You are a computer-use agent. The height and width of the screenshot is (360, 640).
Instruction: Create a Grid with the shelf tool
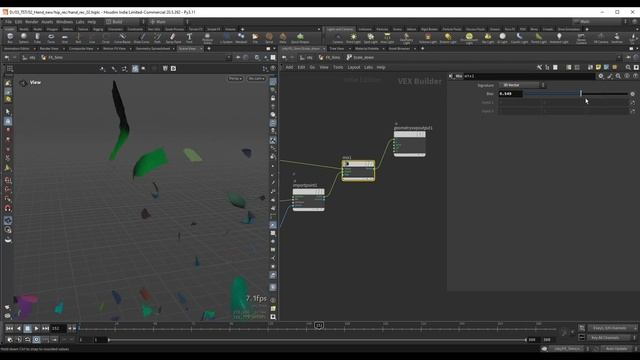(x=64, y=38)
